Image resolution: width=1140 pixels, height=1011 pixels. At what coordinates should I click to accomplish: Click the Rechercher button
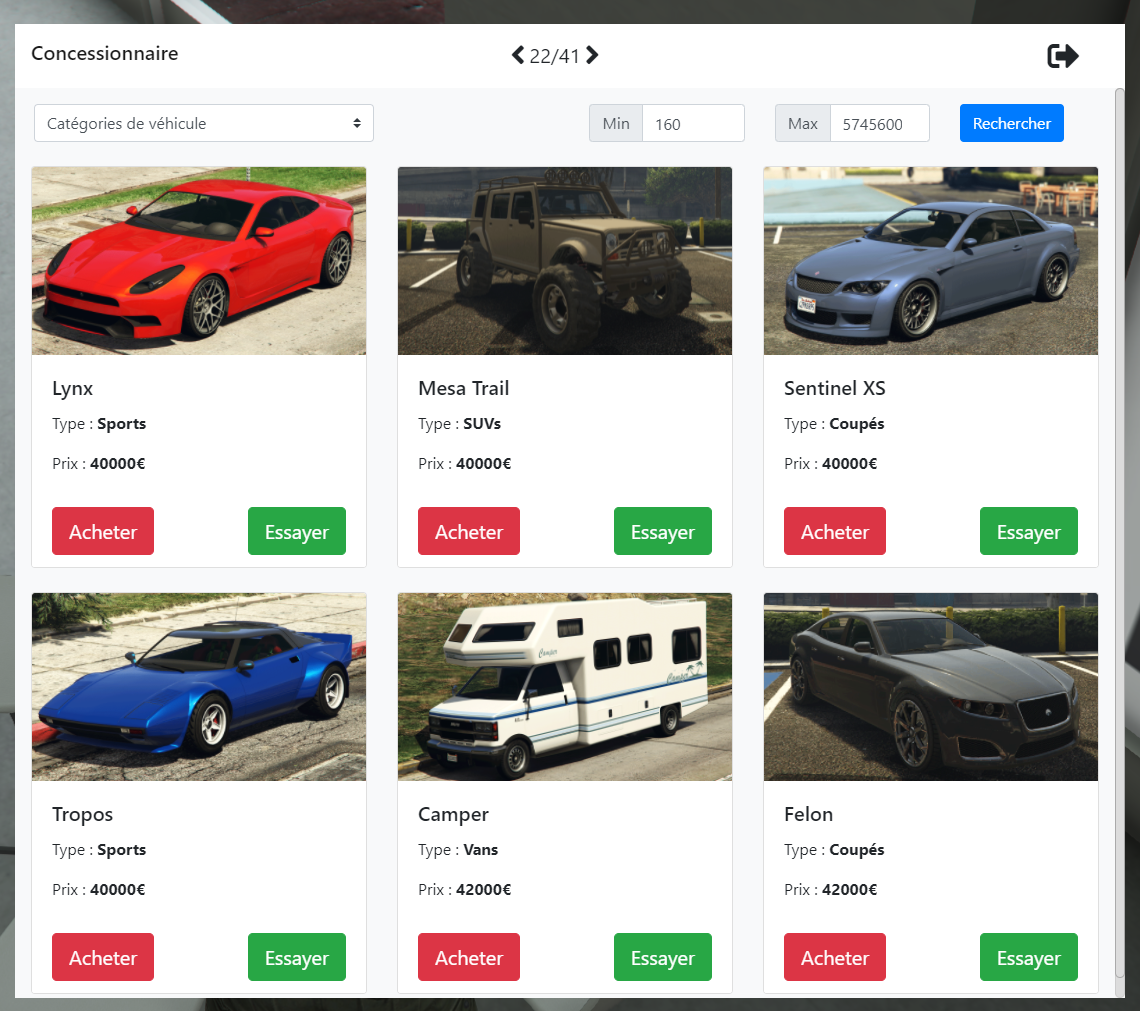[x=1011, y=123]
